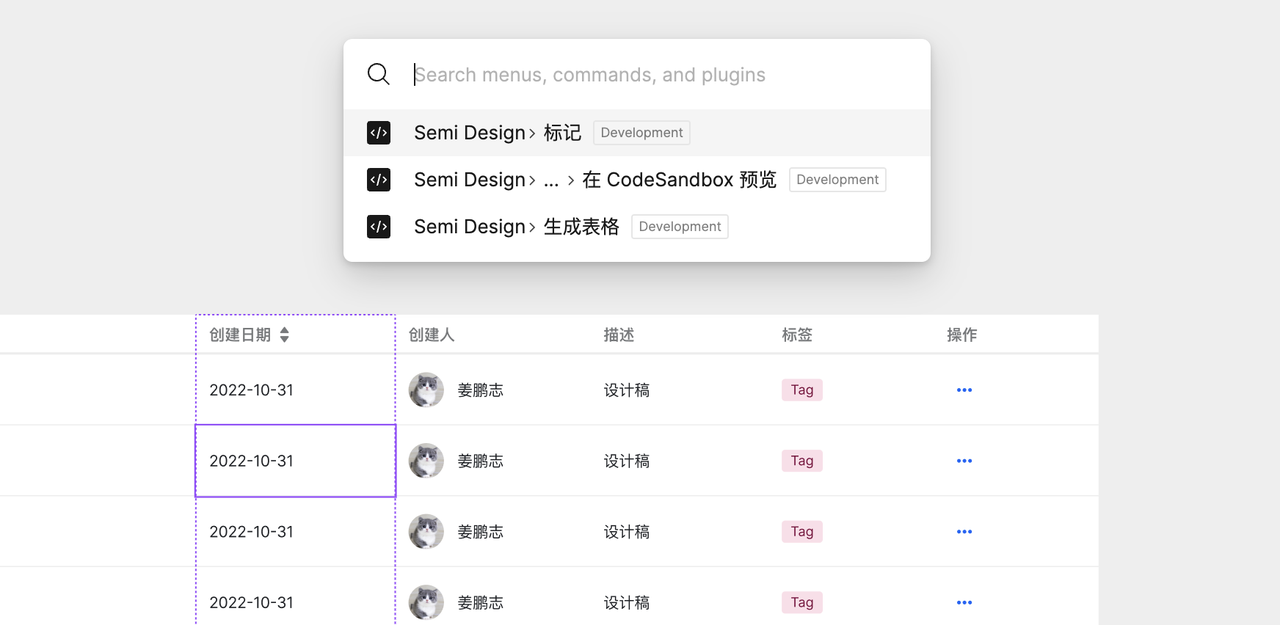Image resolution: width=1280 pixels, height=625 pixels.
Task: Run the Semi Design 标记 command
Action: coord(497,133)
